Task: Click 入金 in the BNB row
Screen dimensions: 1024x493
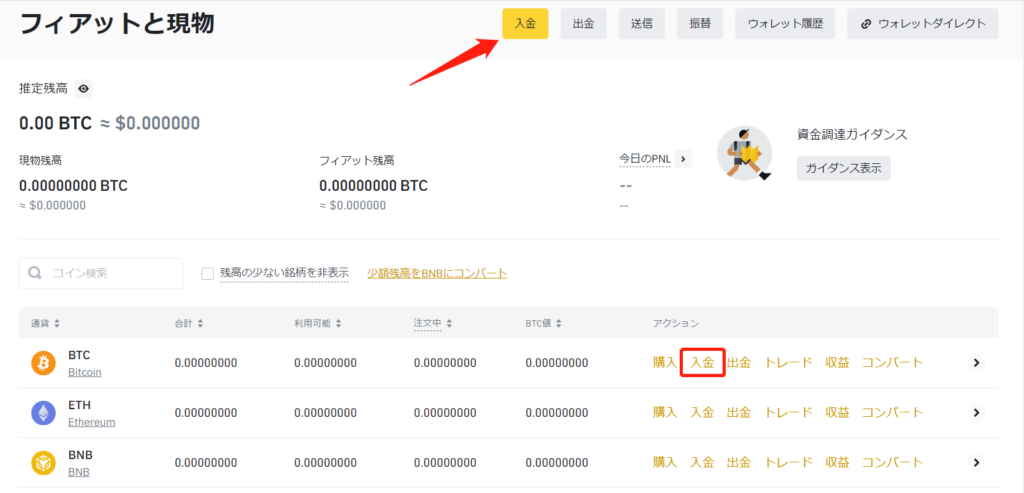Action: click(703, 462)
